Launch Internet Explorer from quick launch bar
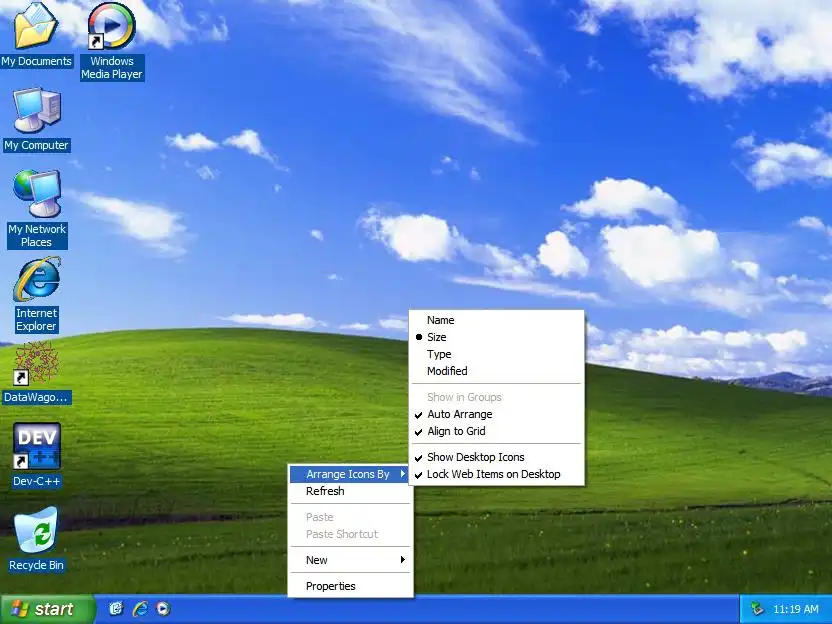832x624 pixels. pyautogui.click(x=140, y=609)
